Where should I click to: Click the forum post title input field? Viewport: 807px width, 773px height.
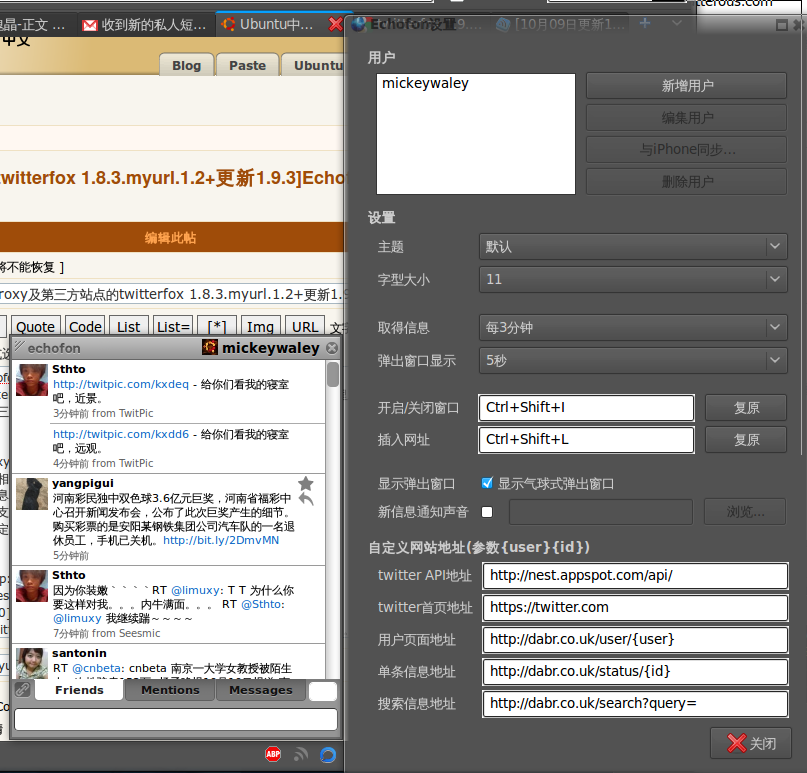click(173, 294)
